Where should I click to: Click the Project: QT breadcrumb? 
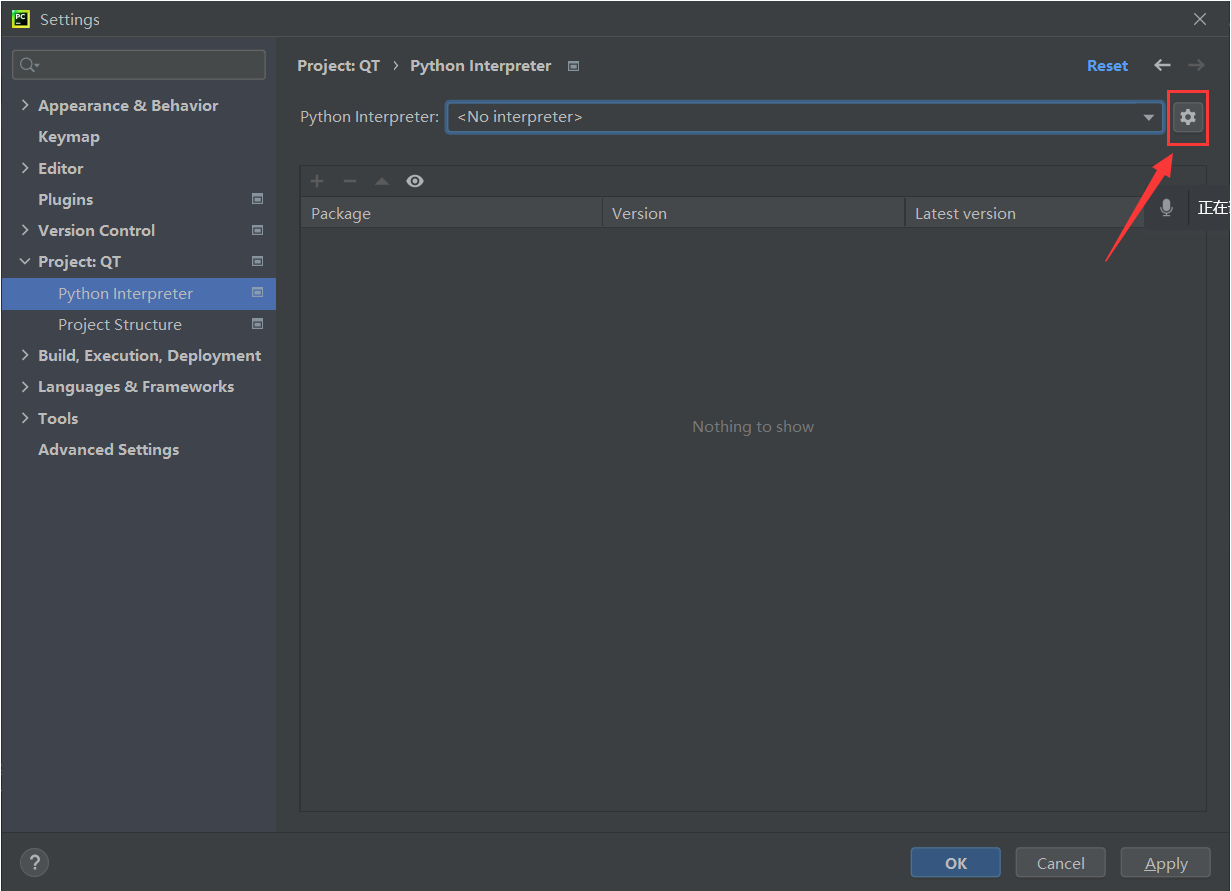pos(339,65)
